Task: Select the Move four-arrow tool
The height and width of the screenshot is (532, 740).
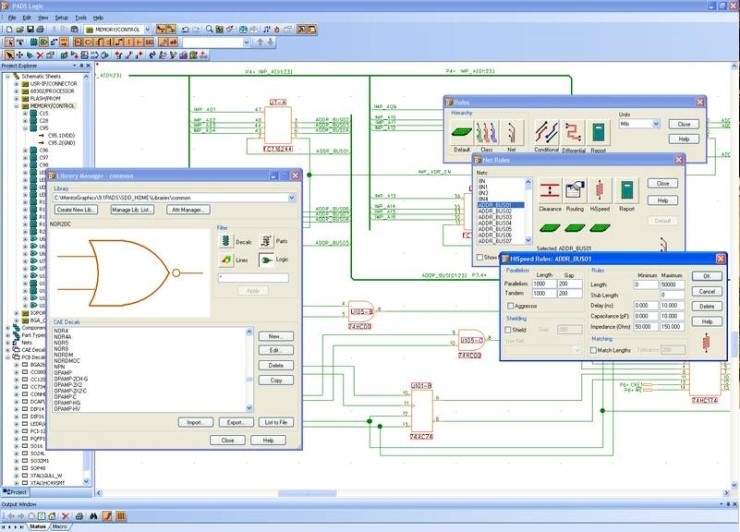Action: point(19,55)
